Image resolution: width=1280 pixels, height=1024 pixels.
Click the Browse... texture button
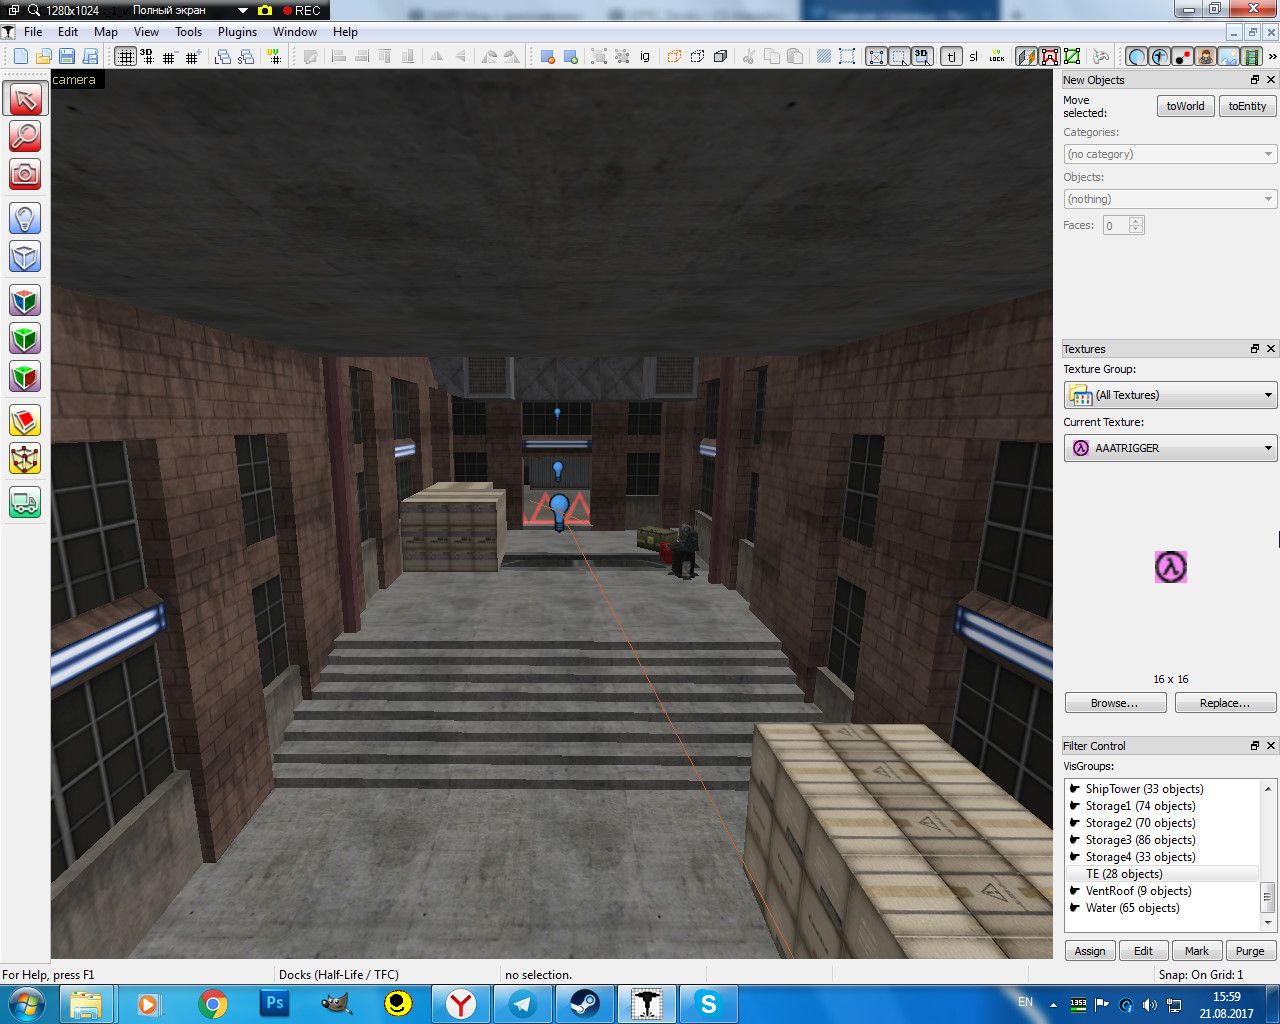click(x=1115, y=703)
